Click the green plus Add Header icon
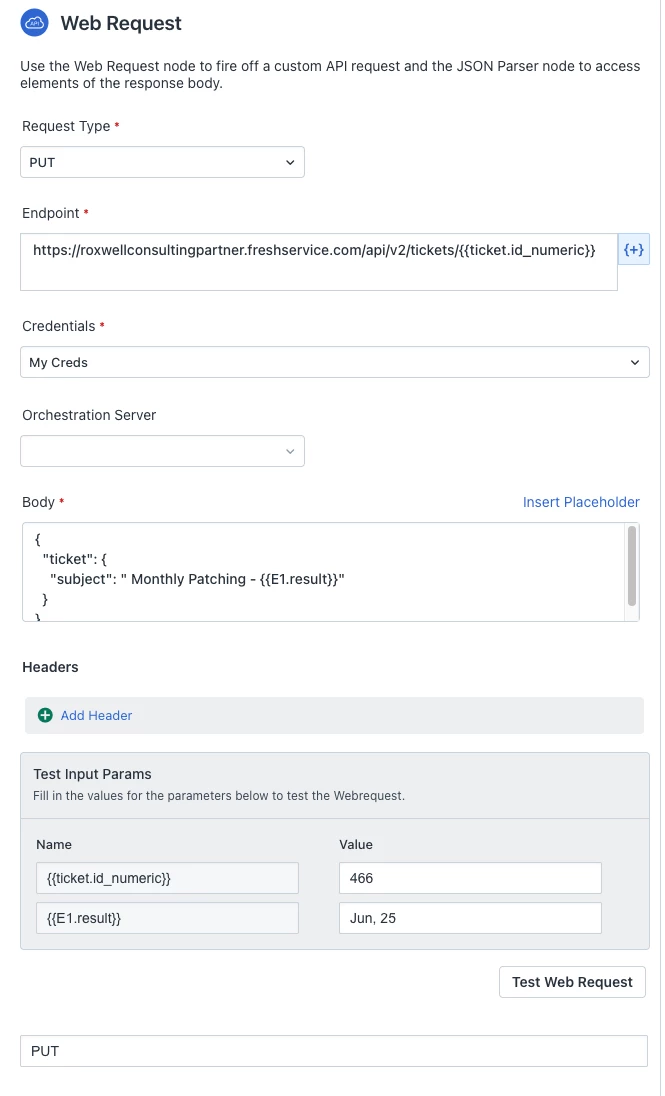The image size is (665, 1096). pos(45,715)
